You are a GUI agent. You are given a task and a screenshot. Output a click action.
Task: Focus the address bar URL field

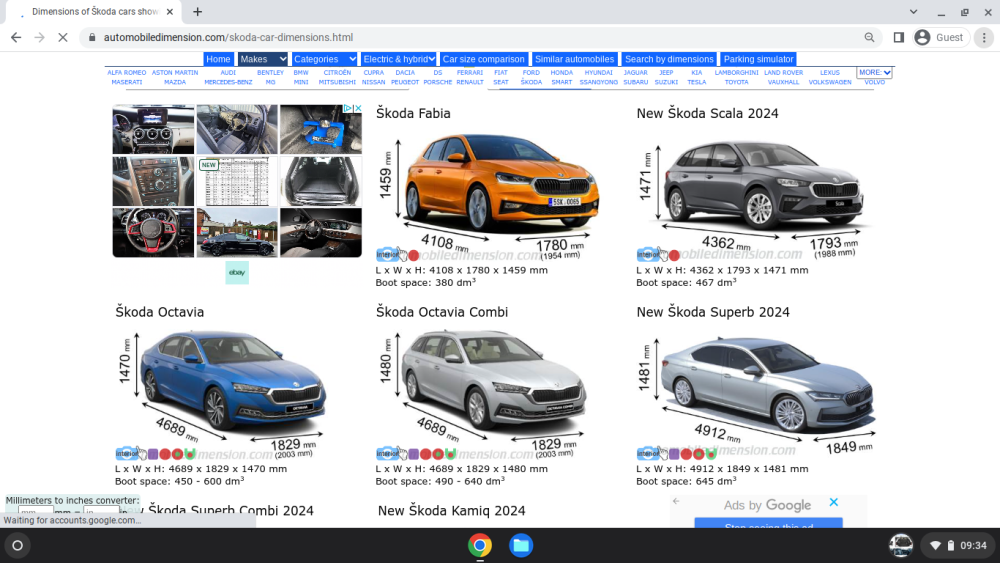tap(478, 38)
